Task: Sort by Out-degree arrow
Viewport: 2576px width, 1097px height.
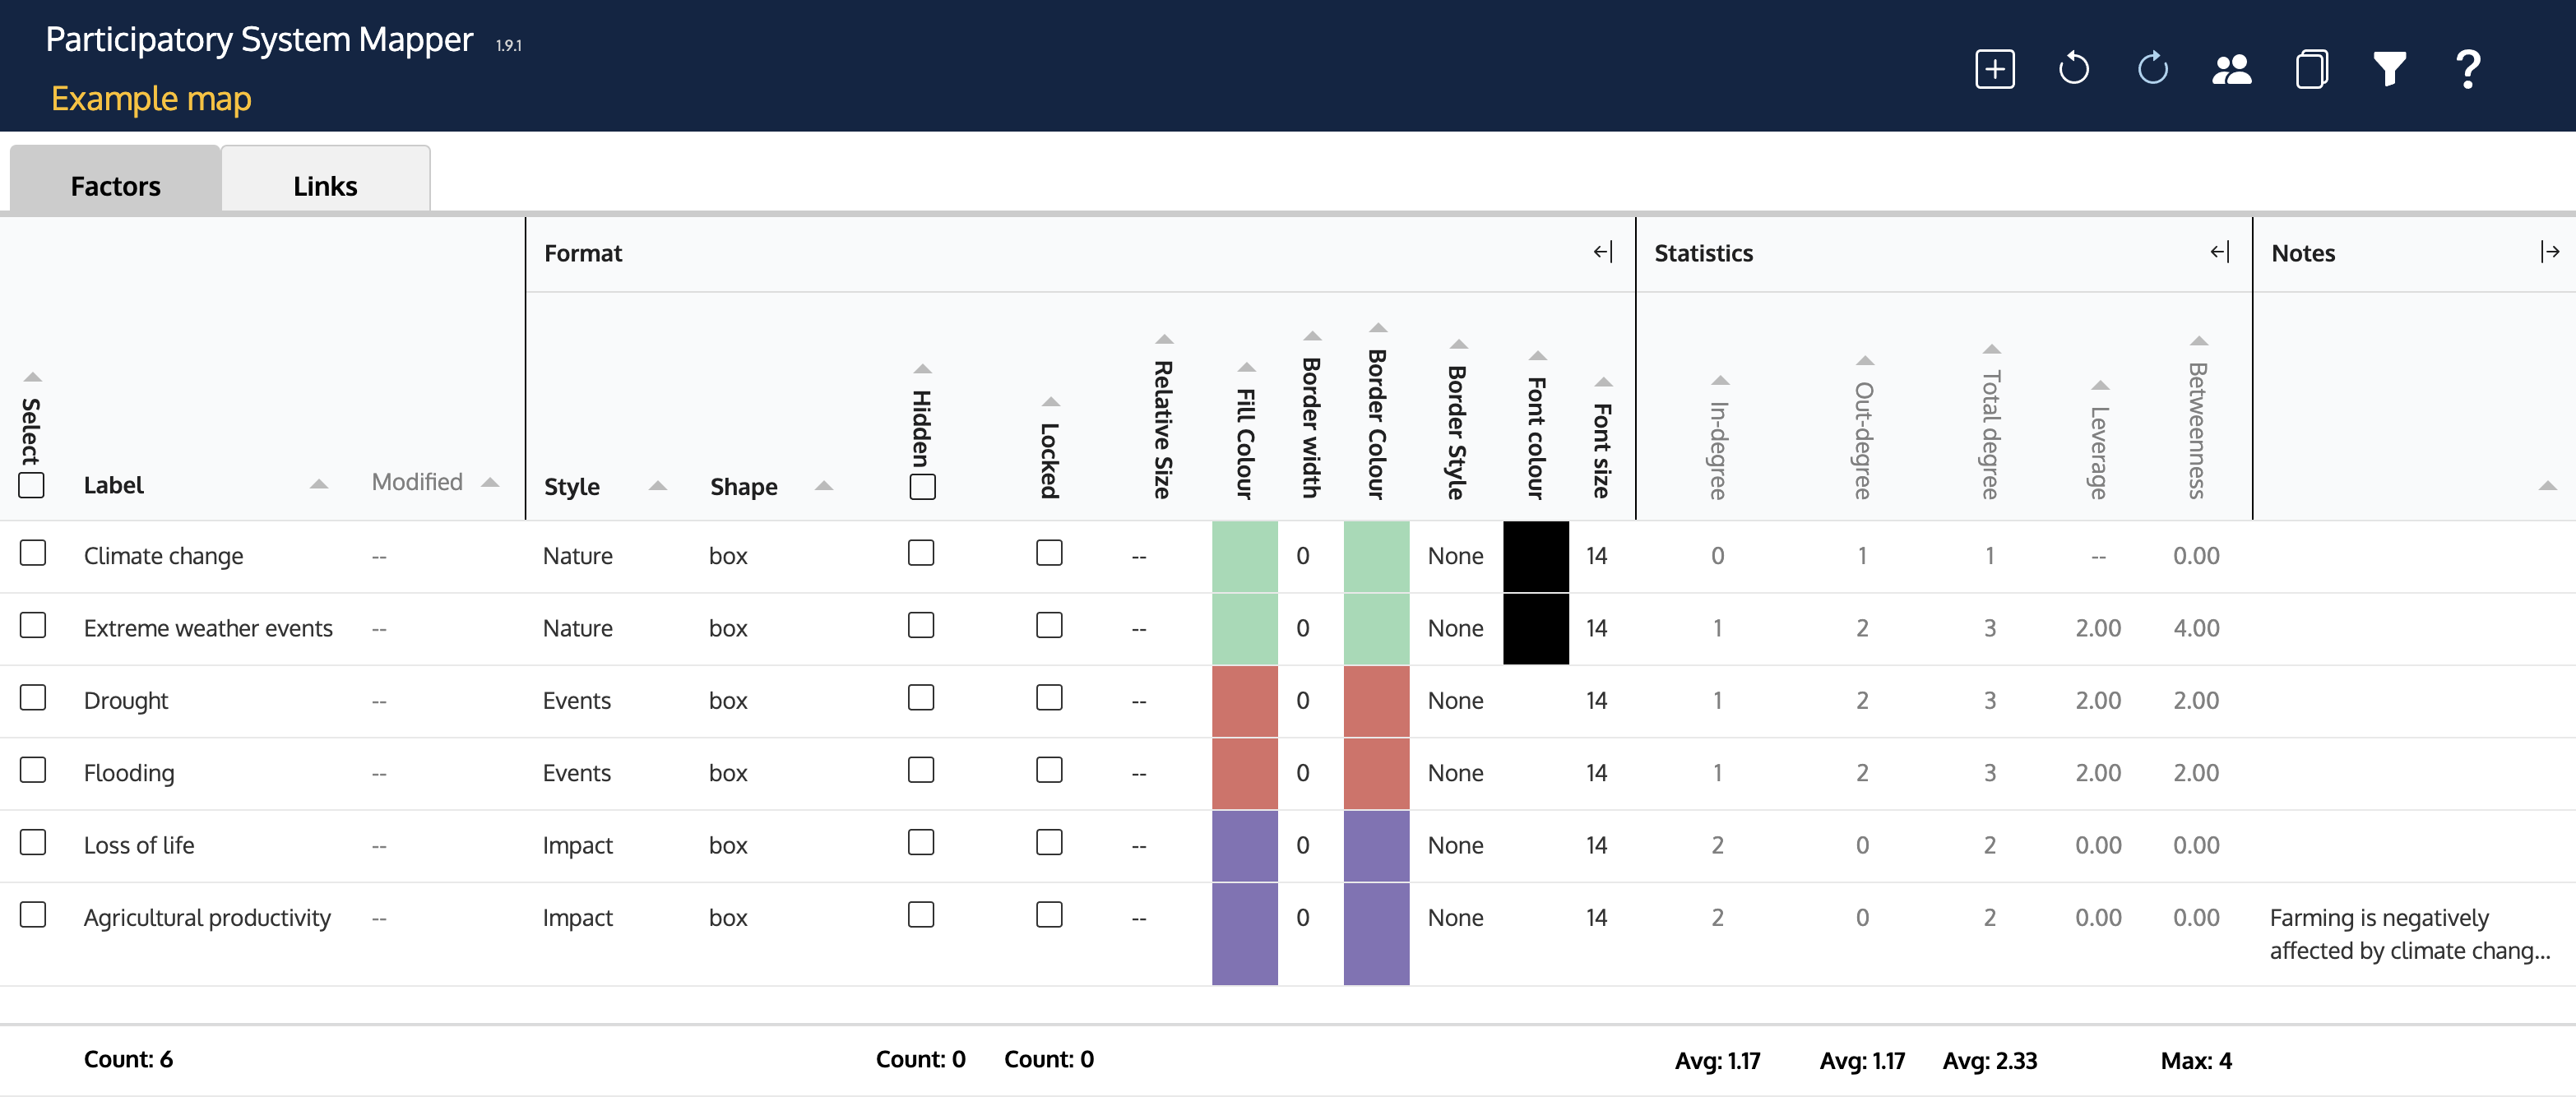Action: click(1864, 361)
